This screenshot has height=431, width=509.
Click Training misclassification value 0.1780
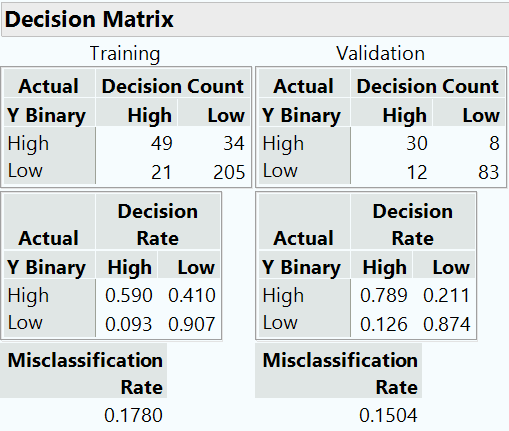(x=133, y=415)
